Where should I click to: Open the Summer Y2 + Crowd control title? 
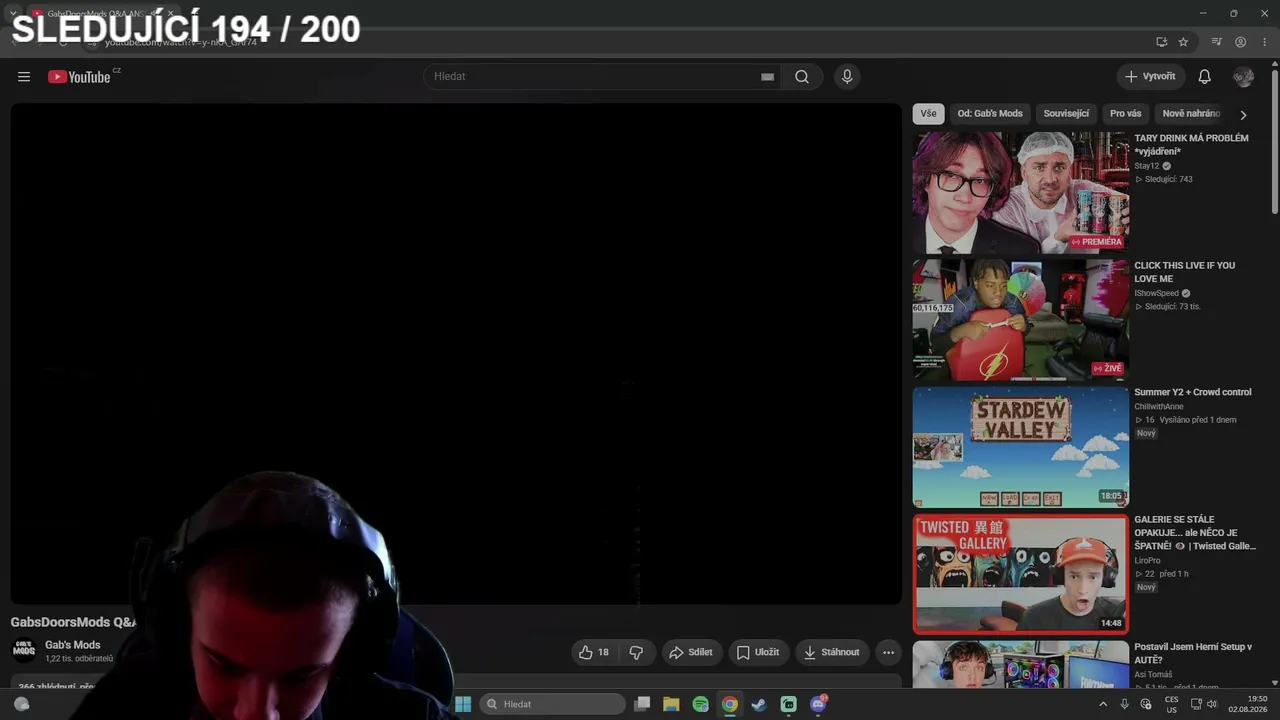click(1193, 392)
